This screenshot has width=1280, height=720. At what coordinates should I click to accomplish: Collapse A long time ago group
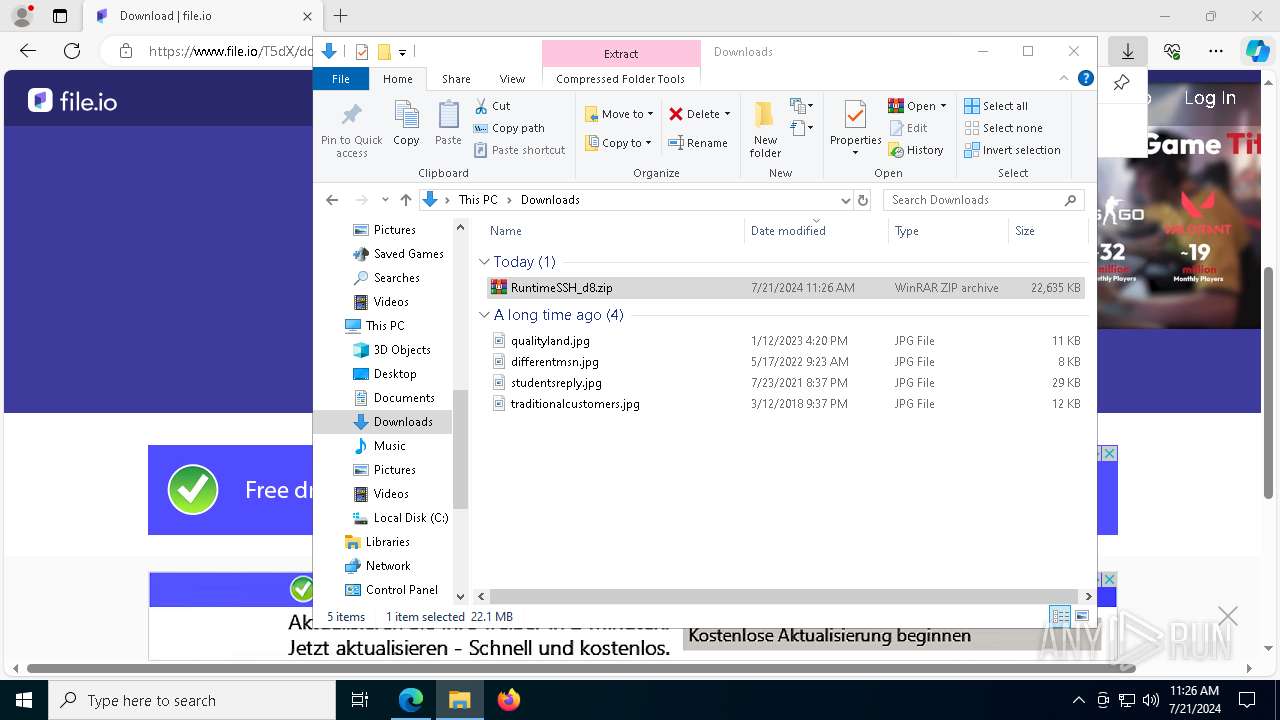[484, 315]
